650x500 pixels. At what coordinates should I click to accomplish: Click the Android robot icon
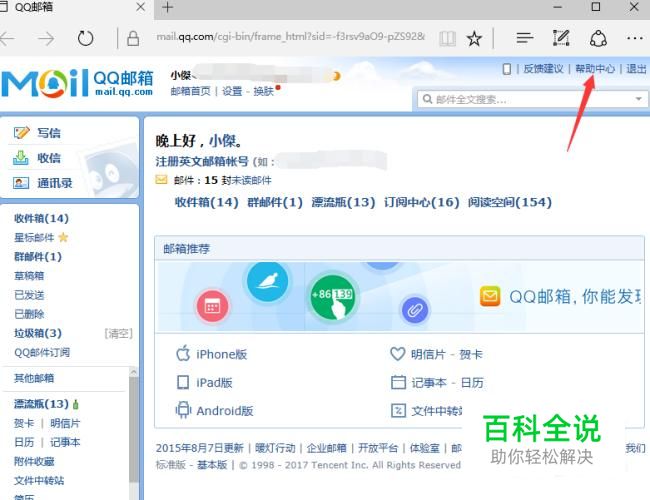click(183, 410)
